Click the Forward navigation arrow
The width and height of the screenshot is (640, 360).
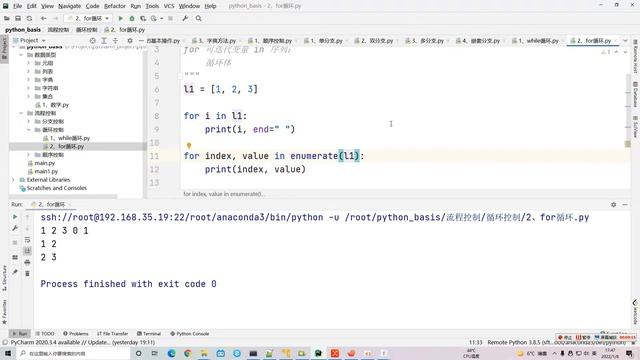pyautogui.click(x=56, y=18)
